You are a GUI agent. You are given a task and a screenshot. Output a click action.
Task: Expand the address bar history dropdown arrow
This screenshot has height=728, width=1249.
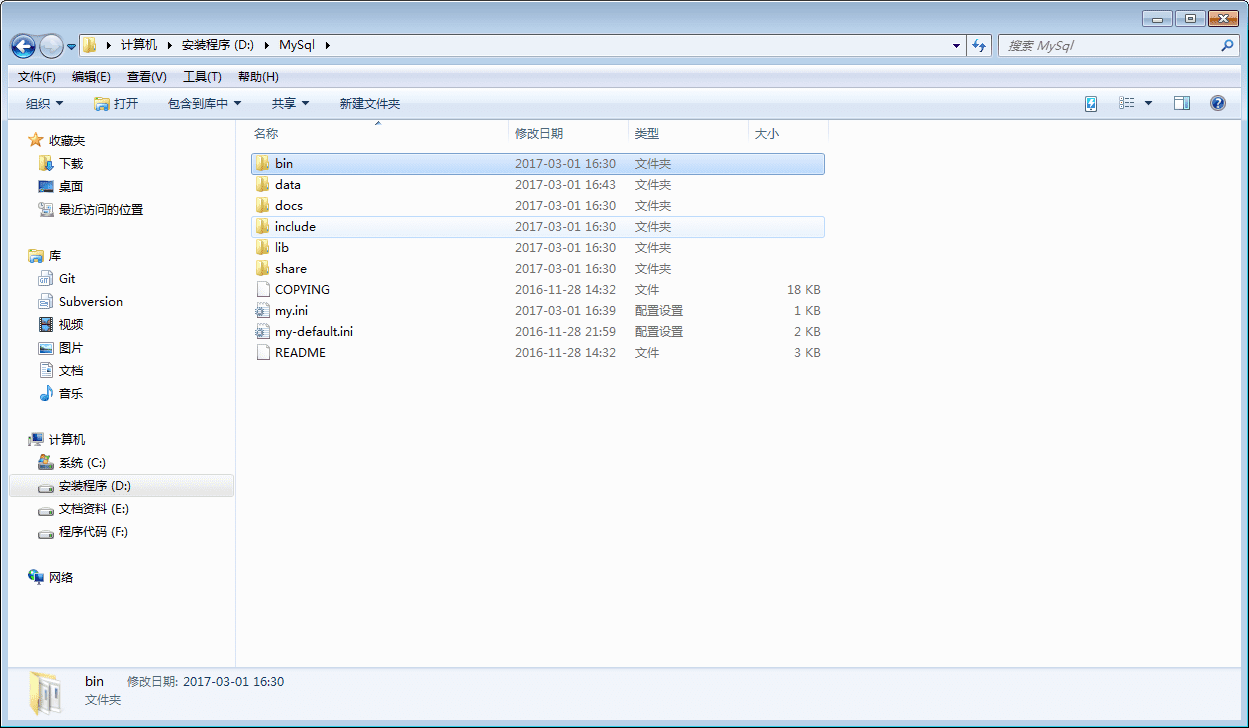957,46
